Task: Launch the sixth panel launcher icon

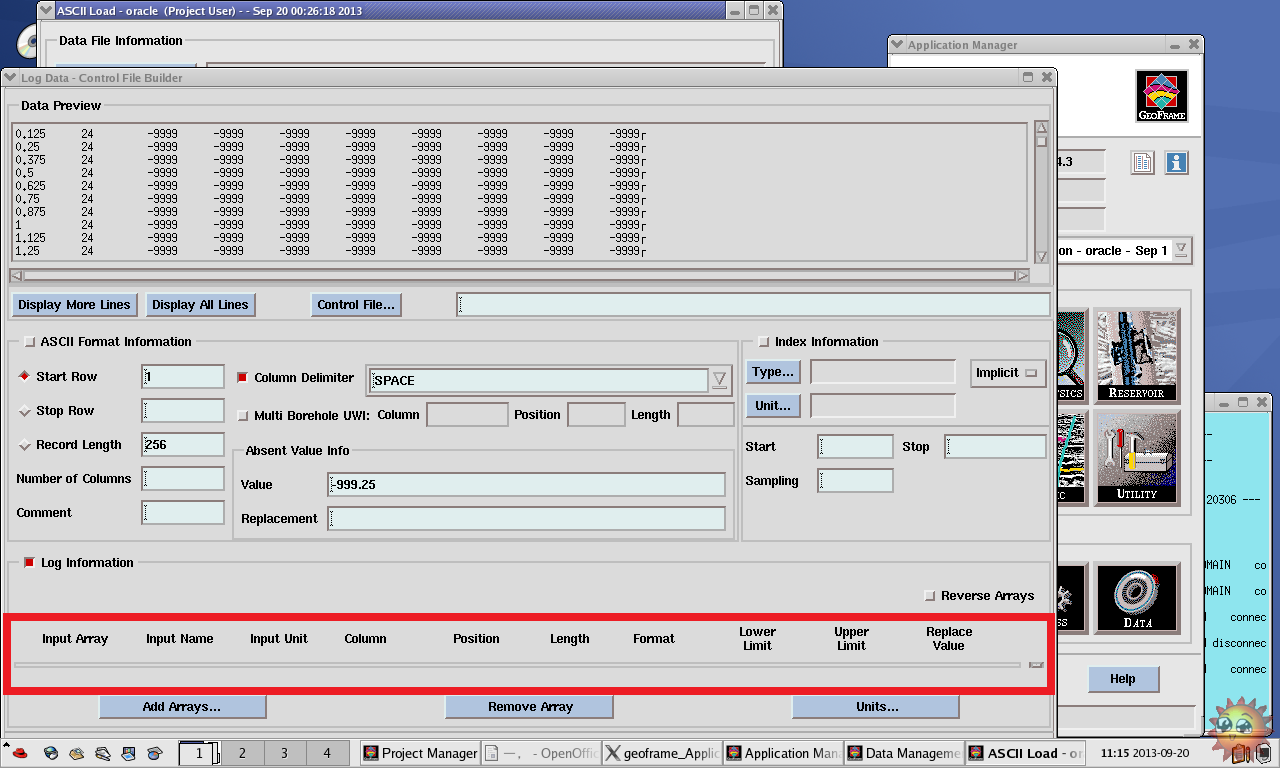Action: 154,753
